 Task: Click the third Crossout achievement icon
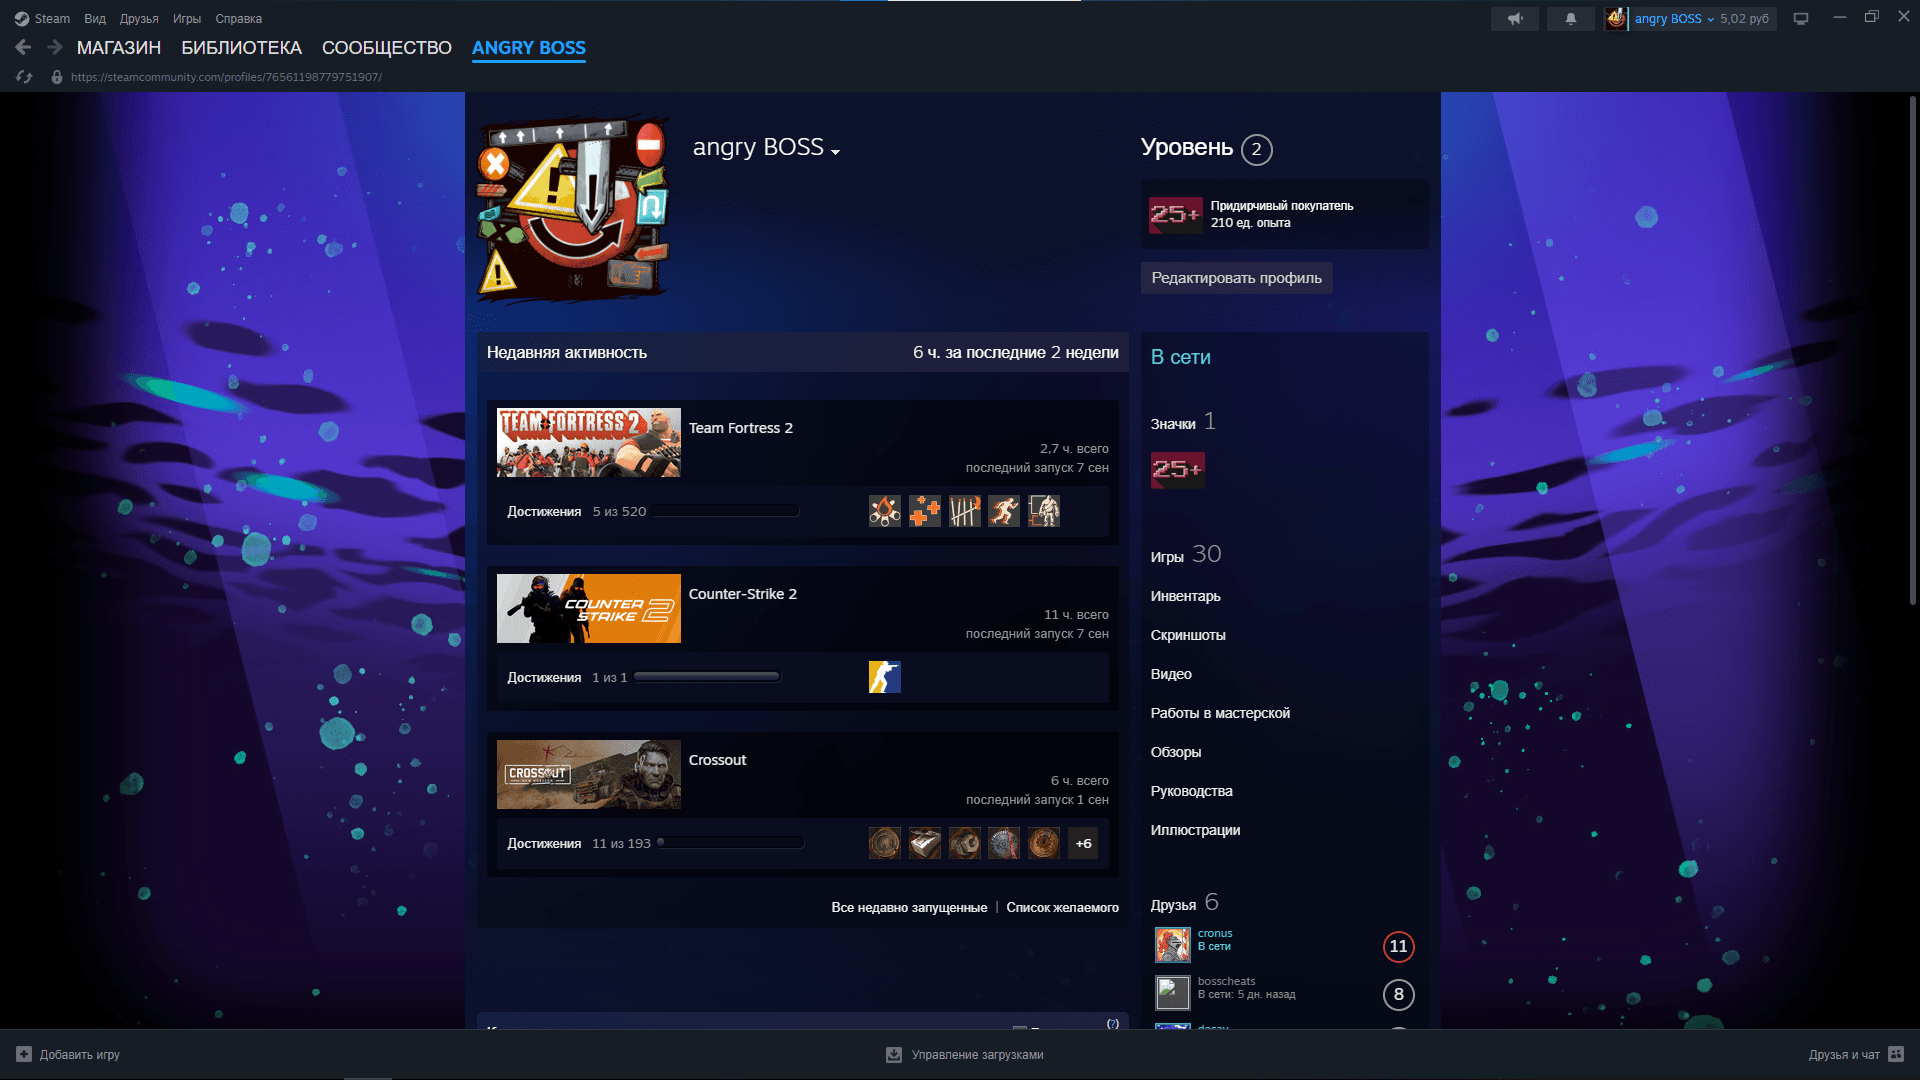965,843
